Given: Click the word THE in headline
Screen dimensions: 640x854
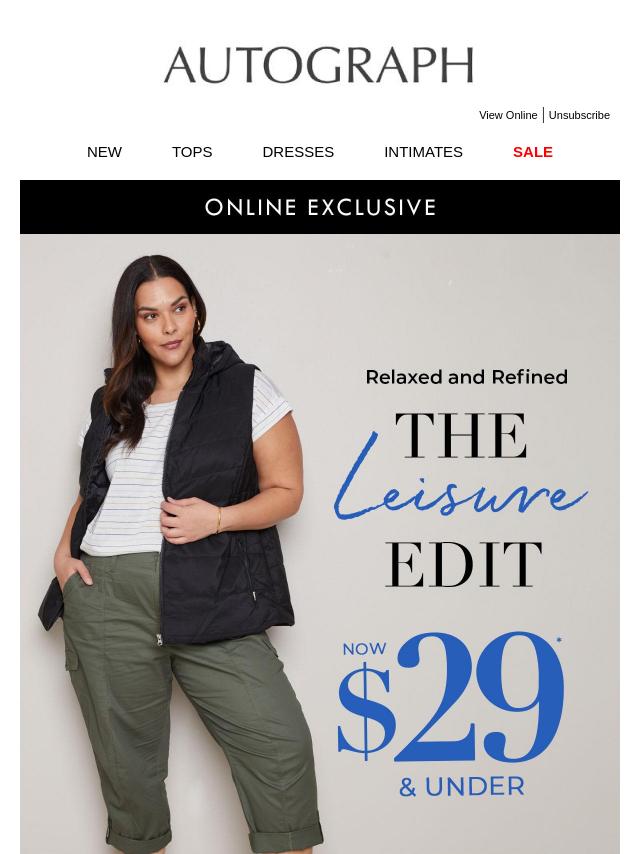Looking at the screenshot, I should (461, 436).
